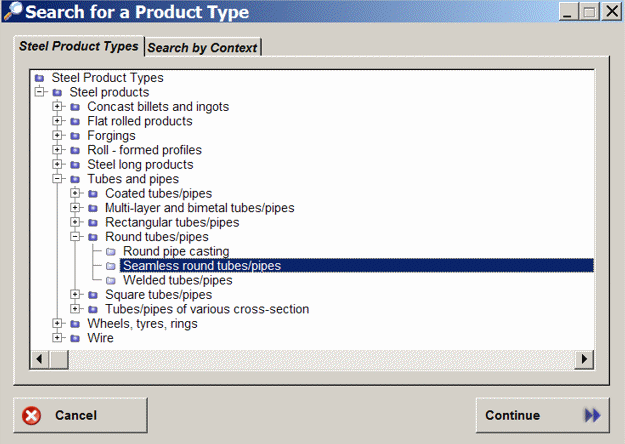Screen dimensions: 625x444
Task: Expand the Wheels, tyres, rings node
Action: (58, 324)
